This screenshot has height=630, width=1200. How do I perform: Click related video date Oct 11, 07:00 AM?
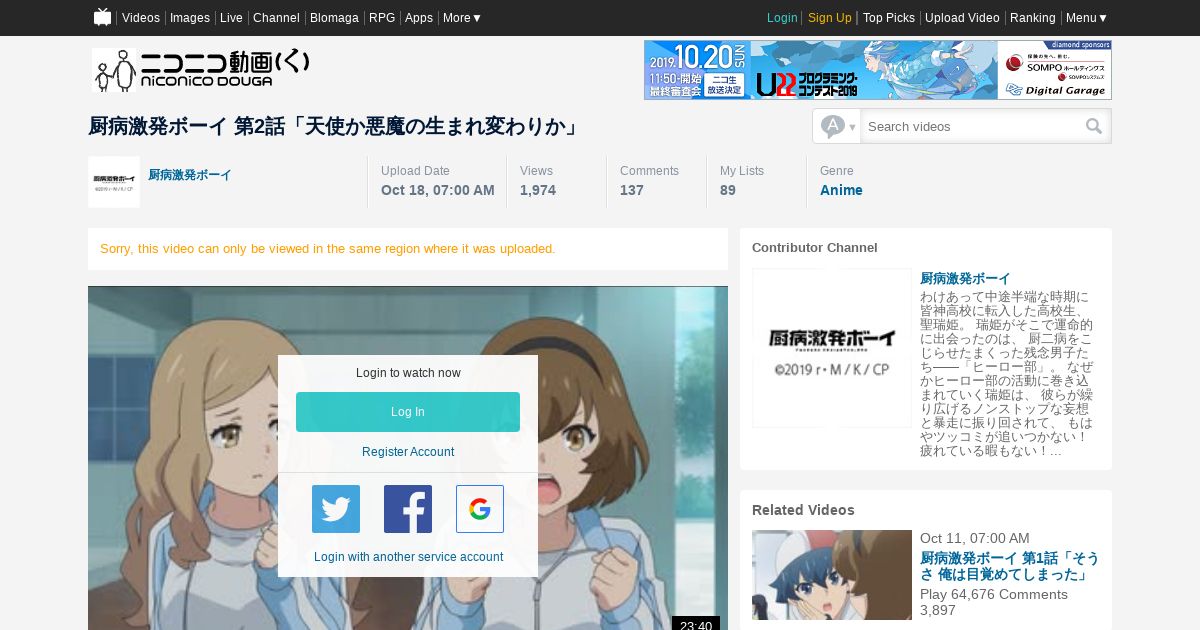click(975, 538)
